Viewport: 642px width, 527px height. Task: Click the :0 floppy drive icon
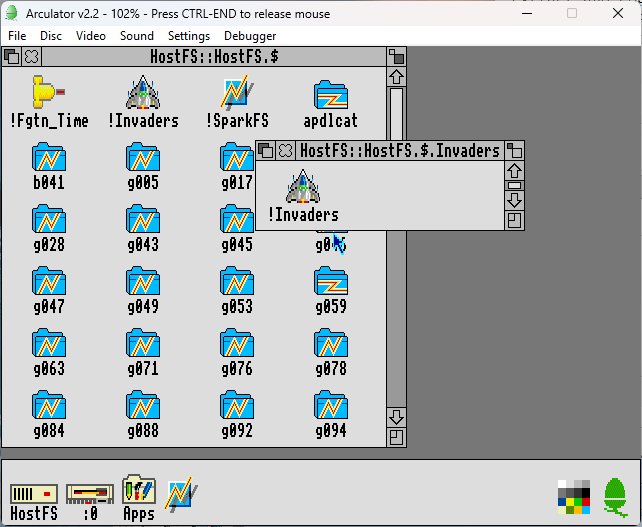pyautogui.click(x=90, y=502)
